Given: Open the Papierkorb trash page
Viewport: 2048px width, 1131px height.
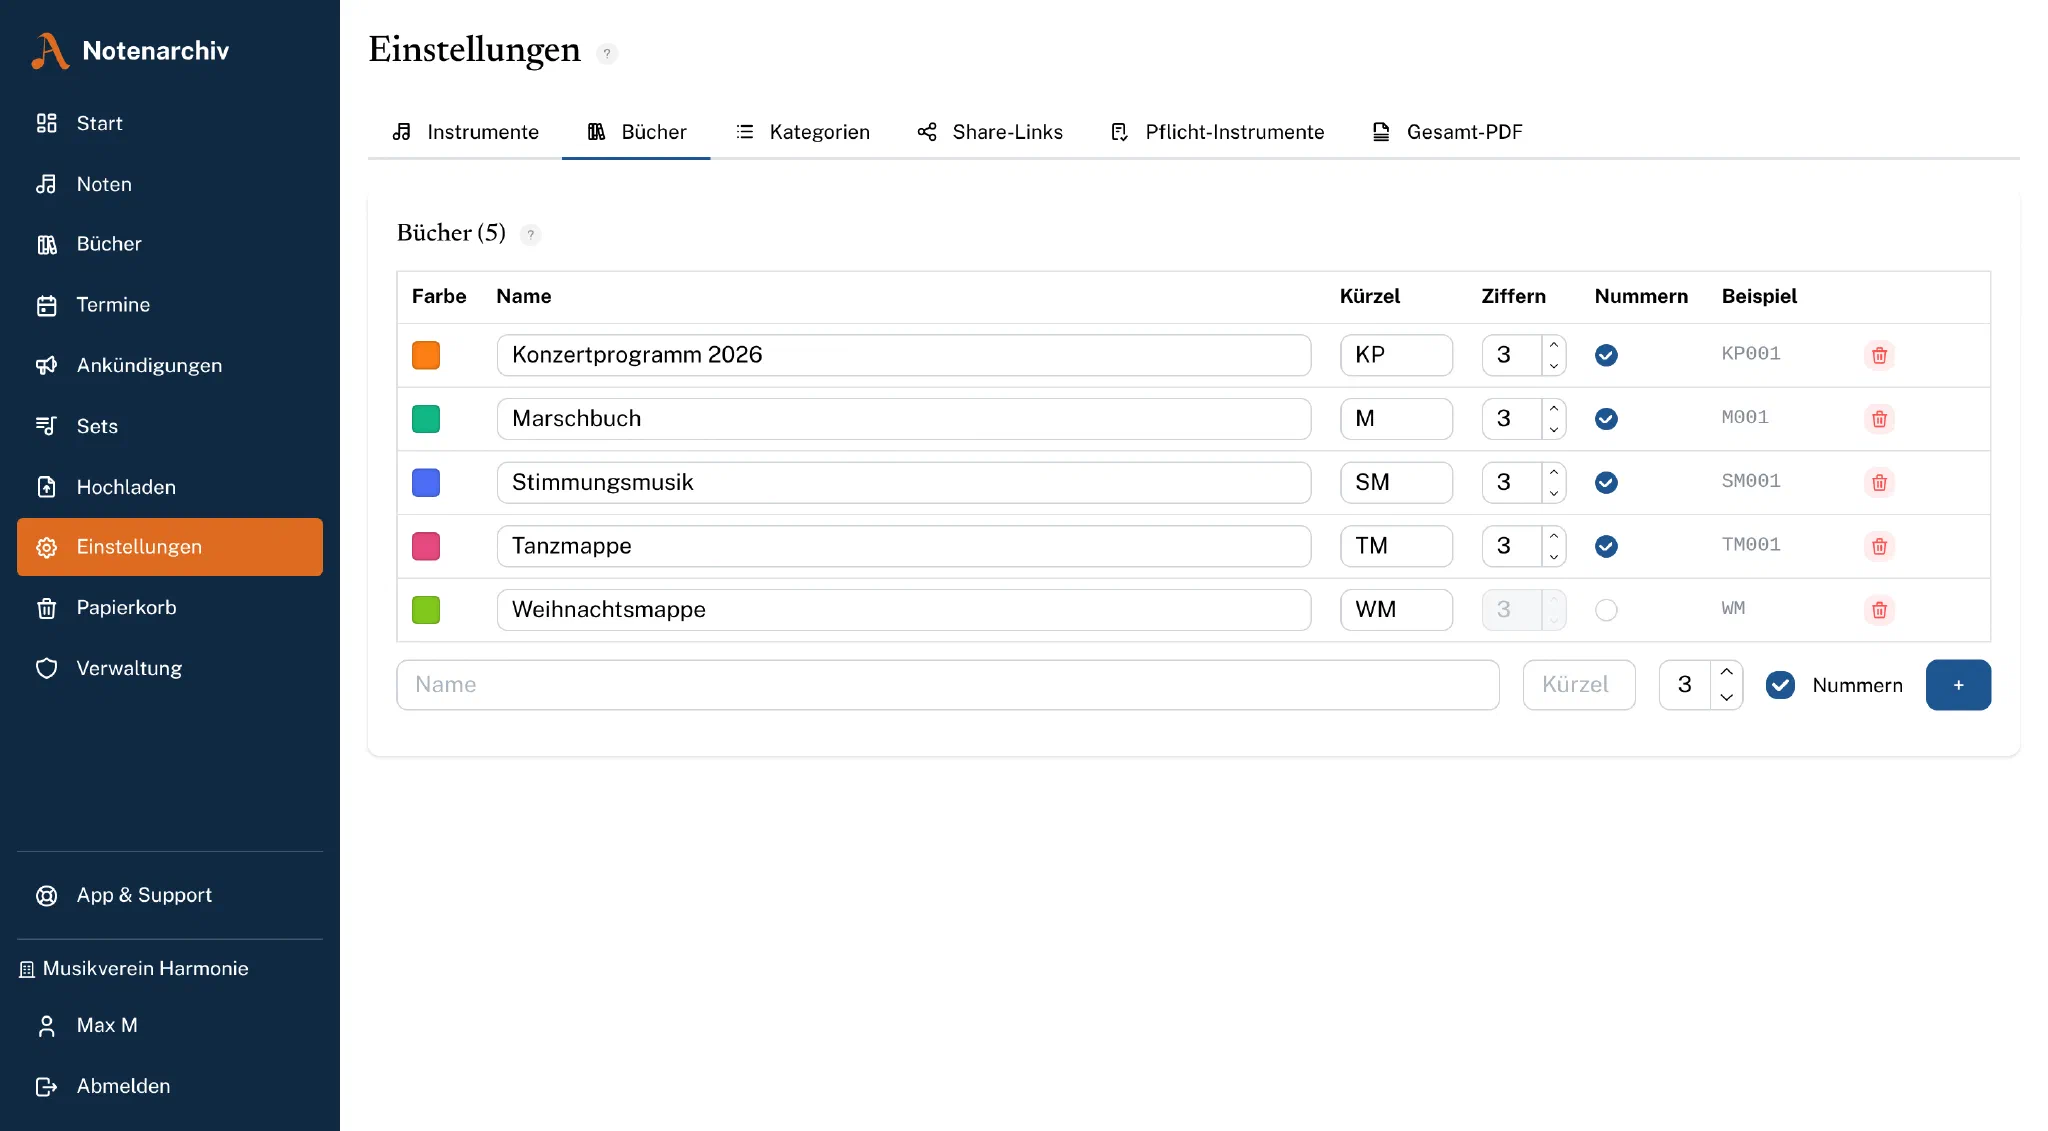Looking at the screenshot, I should [170, 607].
